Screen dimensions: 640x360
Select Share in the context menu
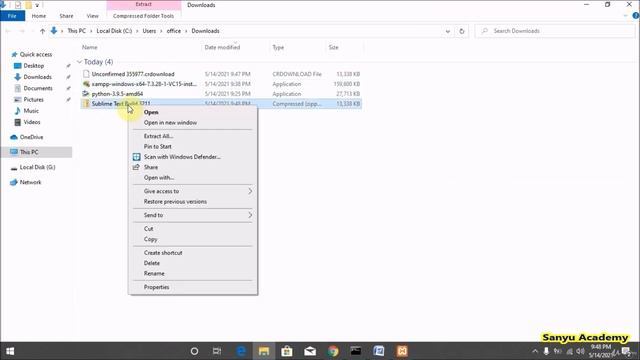[x=151, y=167]
